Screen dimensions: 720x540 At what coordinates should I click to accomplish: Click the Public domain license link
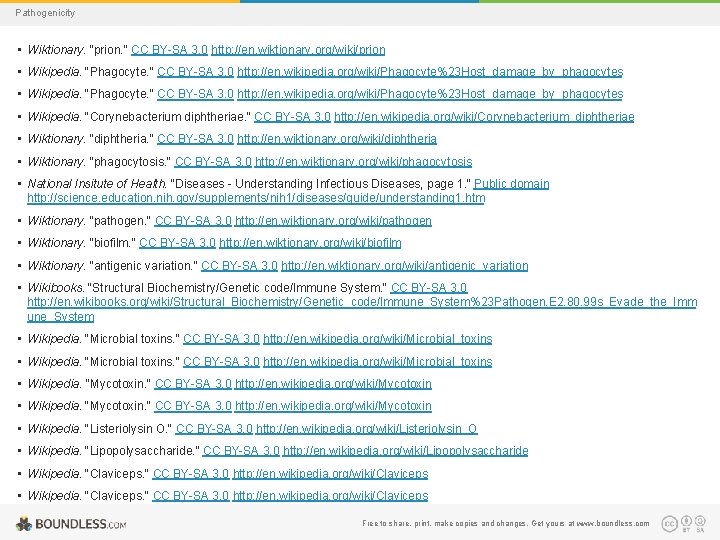(512, 184)
